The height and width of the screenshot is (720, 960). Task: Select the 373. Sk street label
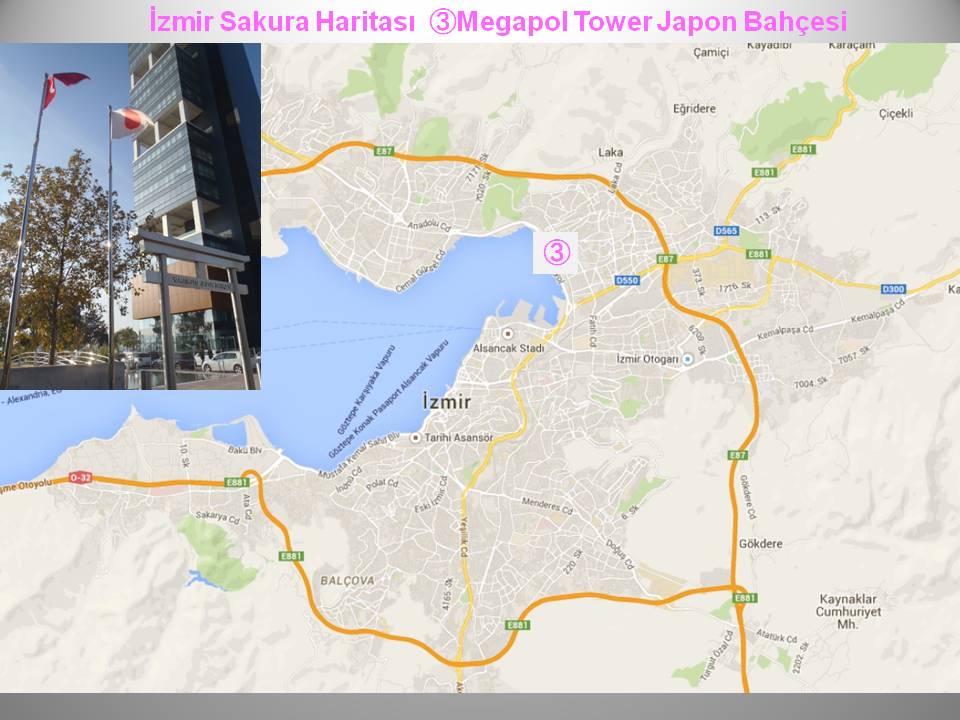tap(699, 281)
